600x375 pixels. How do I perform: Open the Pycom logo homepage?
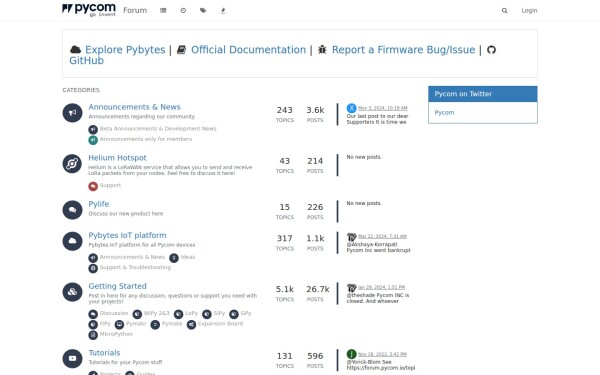[x=89, y=10]
